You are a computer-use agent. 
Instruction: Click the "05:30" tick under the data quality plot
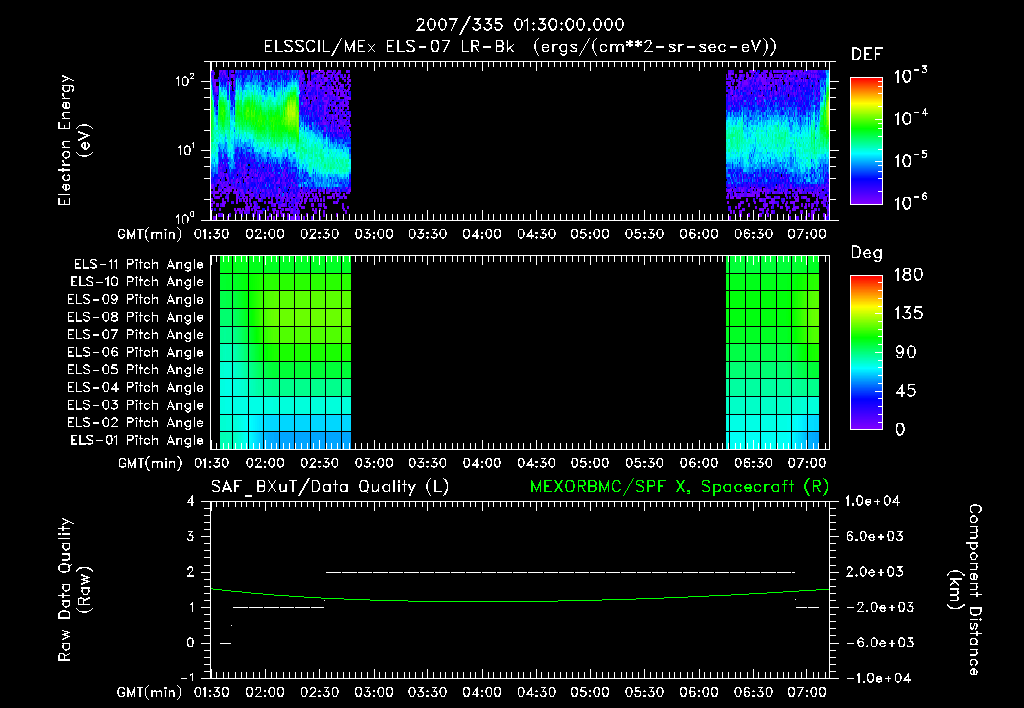[x=644, y=692]
